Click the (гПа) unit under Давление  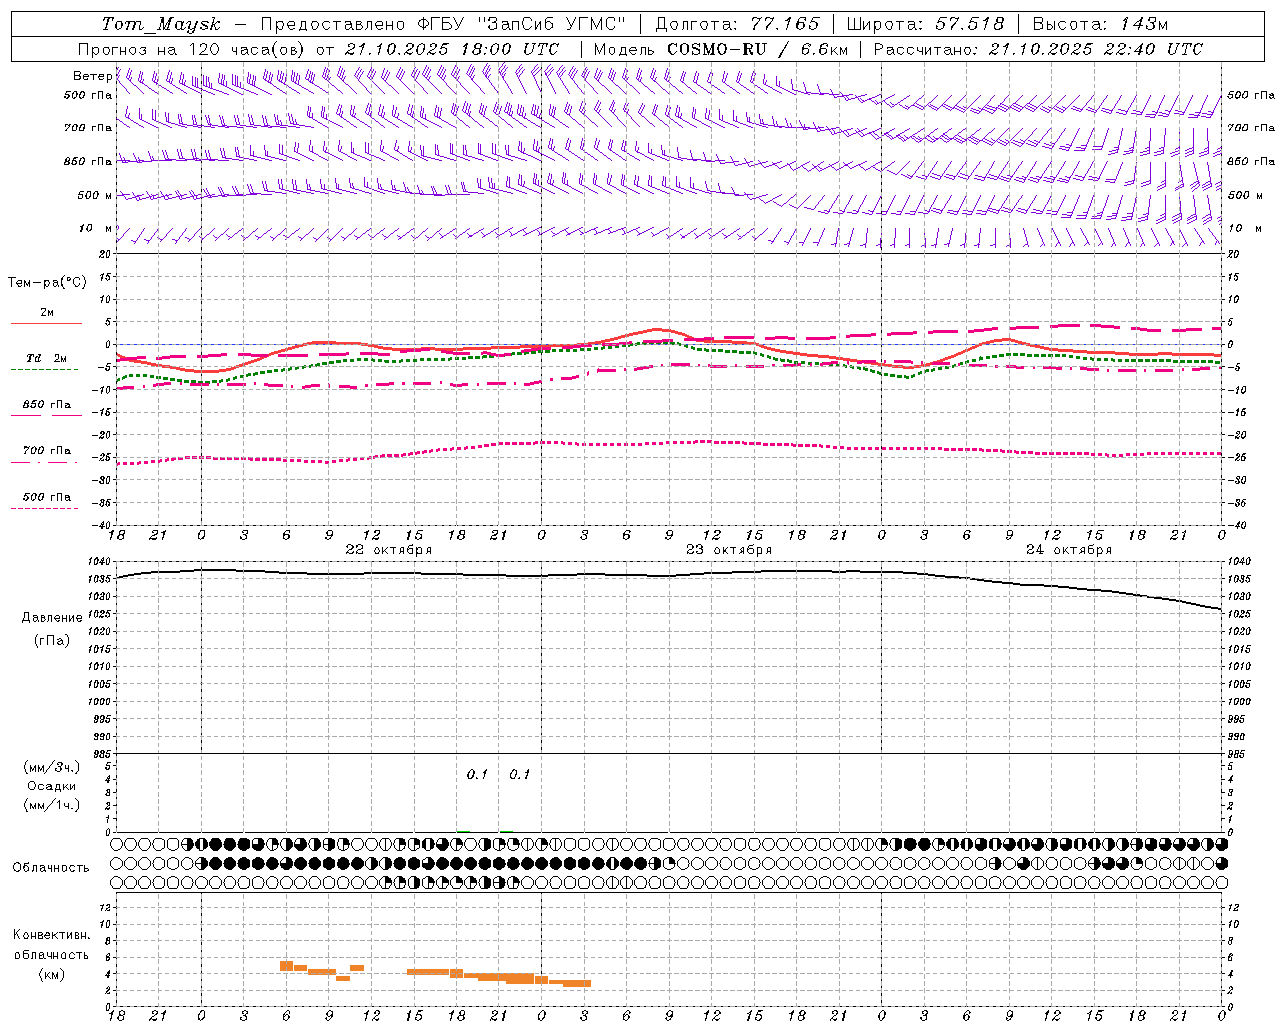point(52,641)
